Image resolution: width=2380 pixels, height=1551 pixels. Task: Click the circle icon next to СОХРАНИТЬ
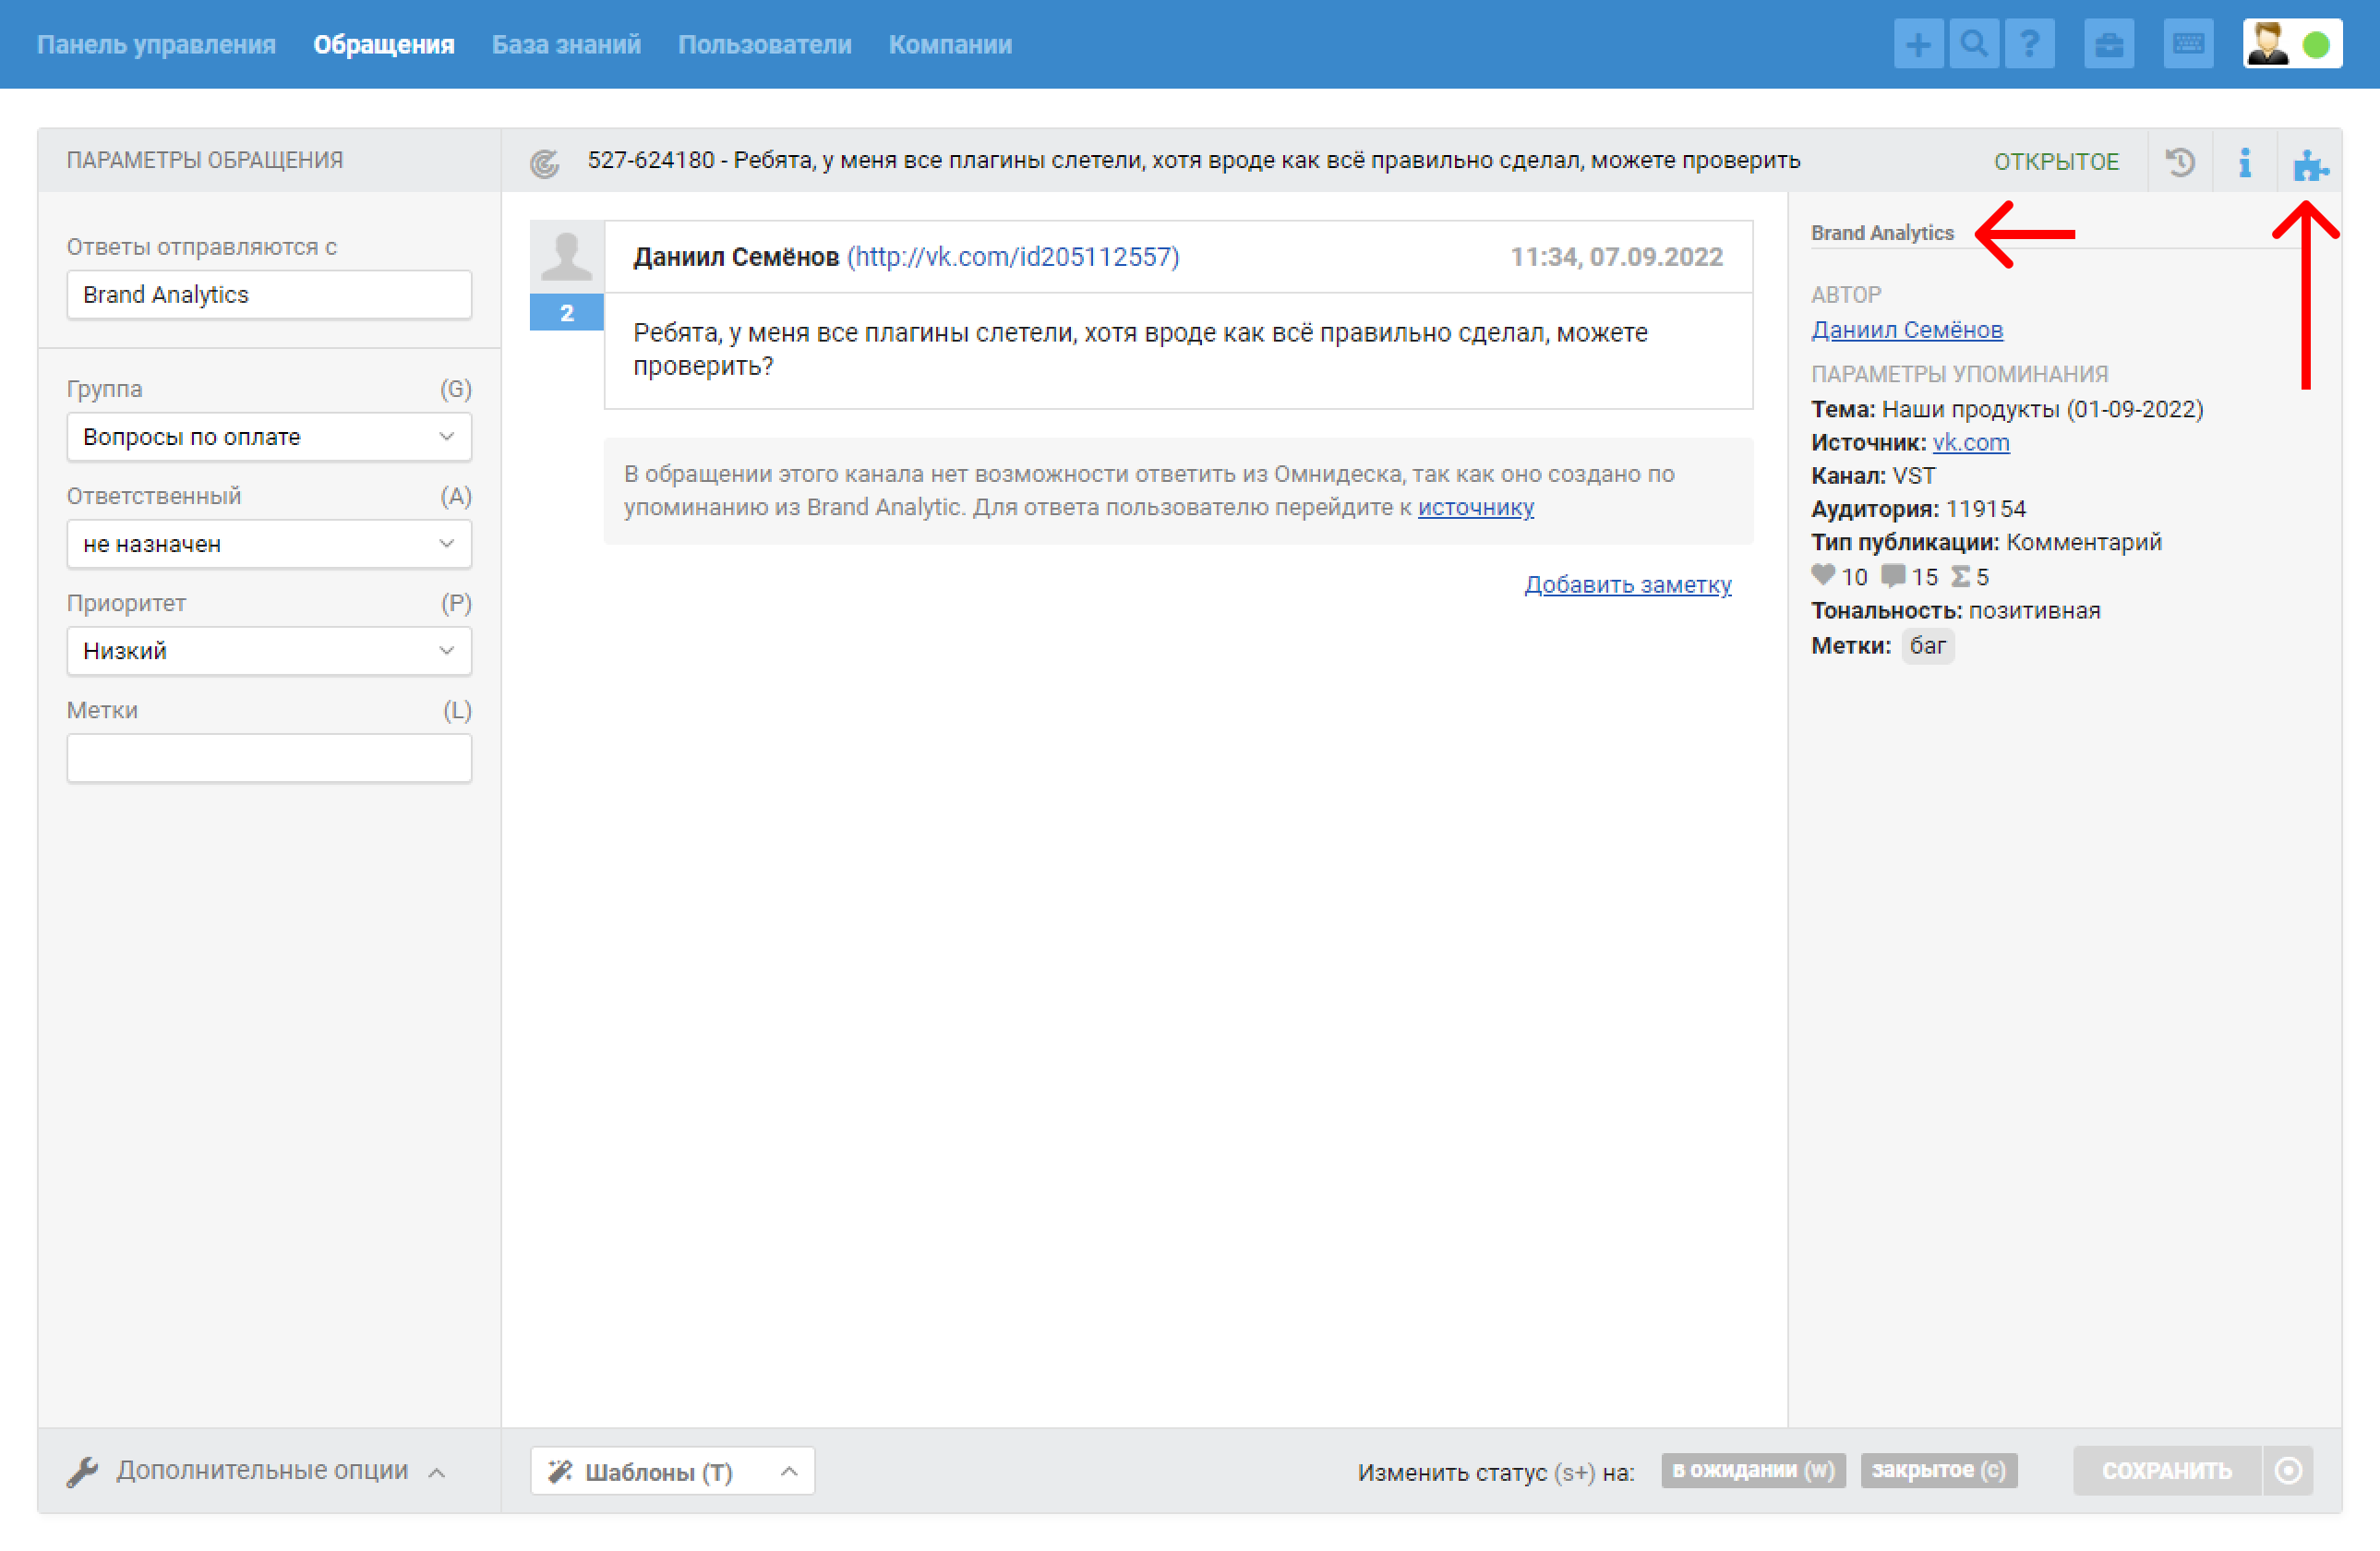tap(2288, 1471)
